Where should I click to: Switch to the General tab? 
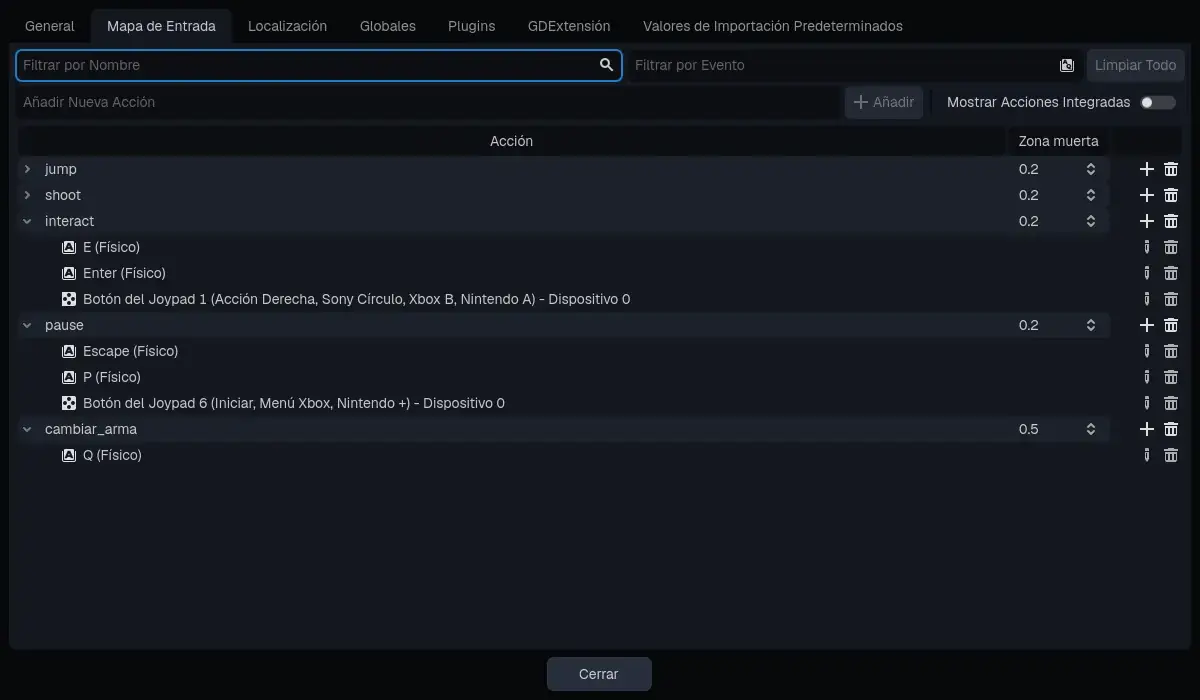coord(50,26)
